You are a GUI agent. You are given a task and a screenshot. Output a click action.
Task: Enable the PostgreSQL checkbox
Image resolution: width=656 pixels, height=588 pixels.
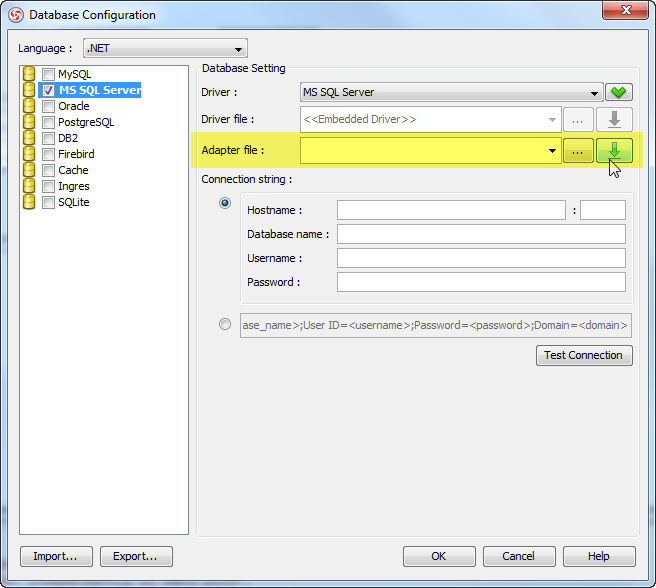click(x=48, y=122)
